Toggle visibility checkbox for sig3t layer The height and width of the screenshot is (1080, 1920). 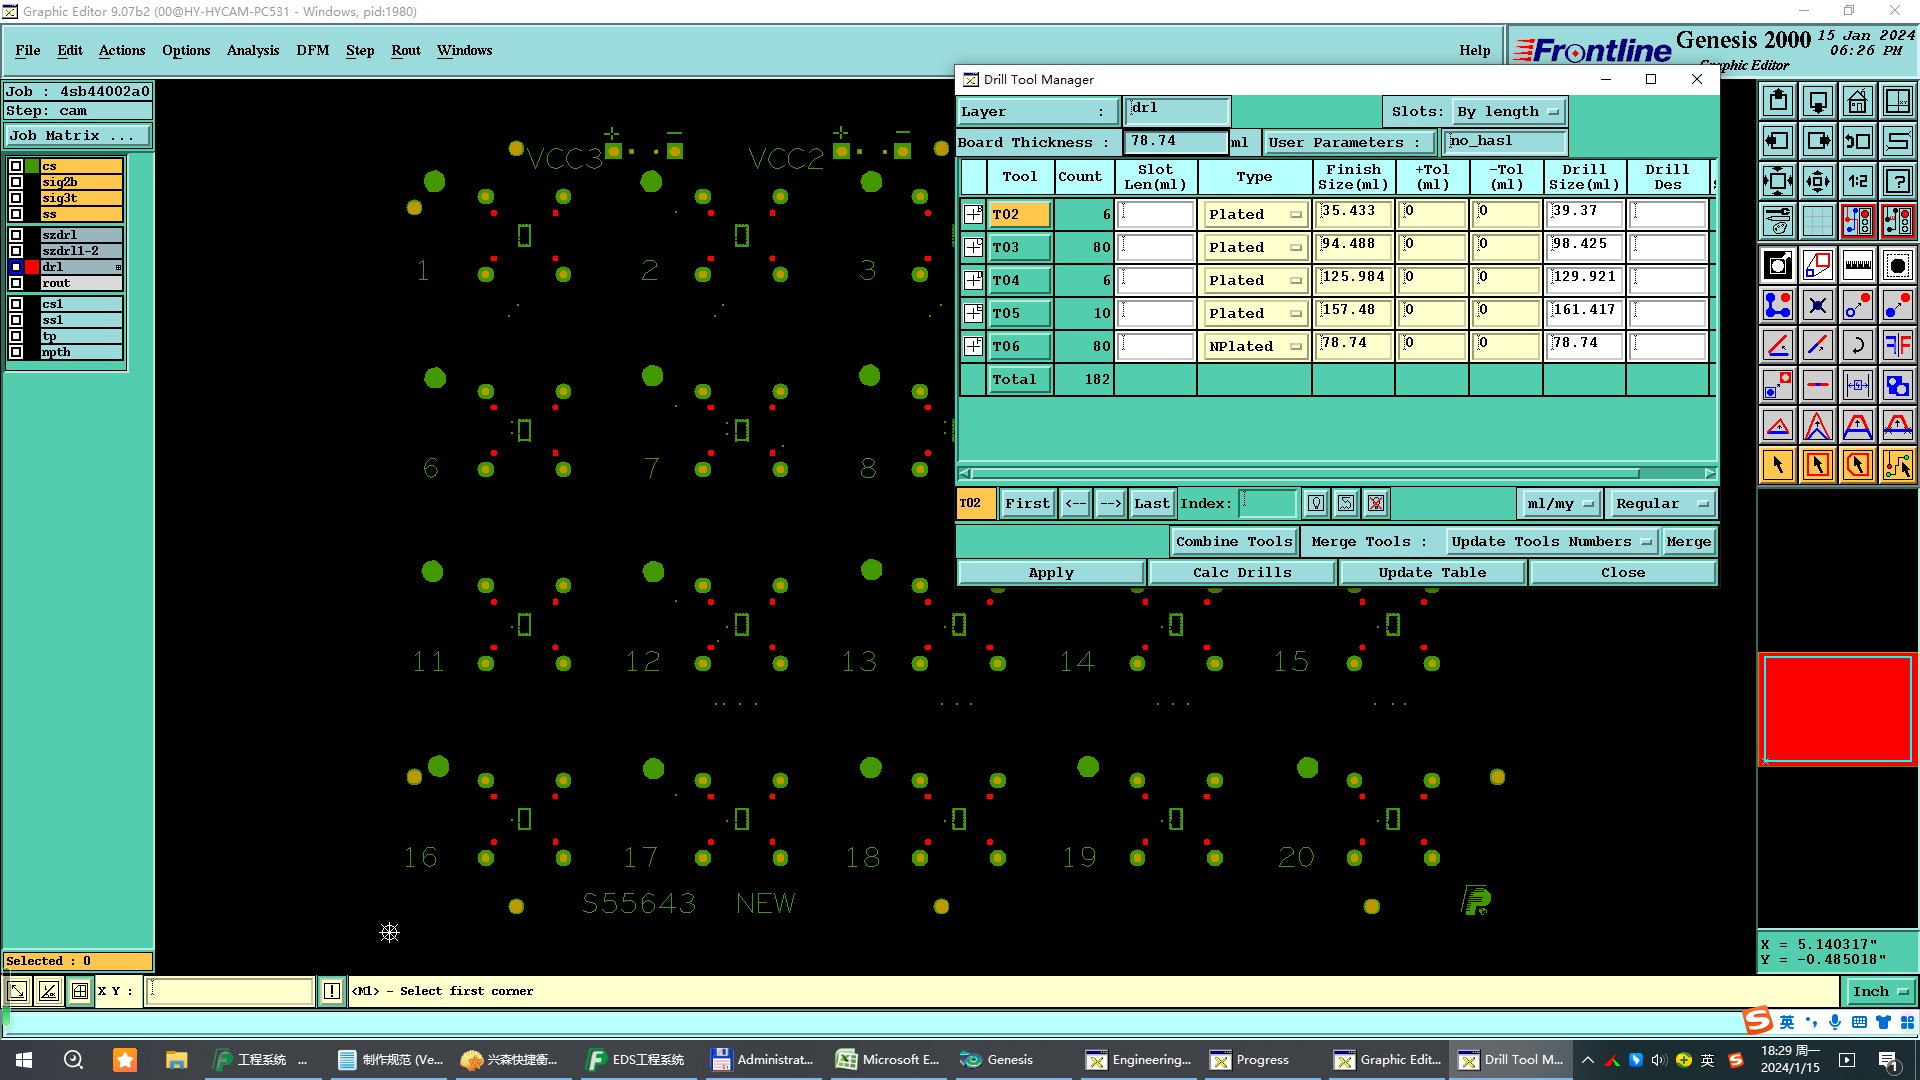click(16, 198)
